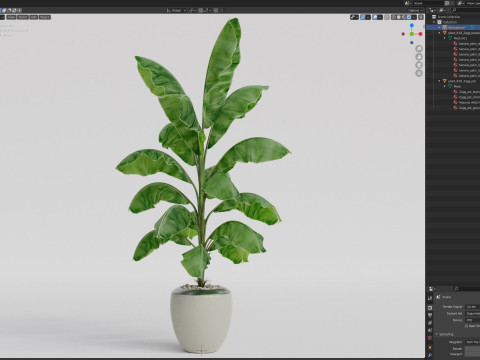The width and height of the screenshot is (480, 360).
Task: Open the Device dropdown
Action: click(473, 320)
